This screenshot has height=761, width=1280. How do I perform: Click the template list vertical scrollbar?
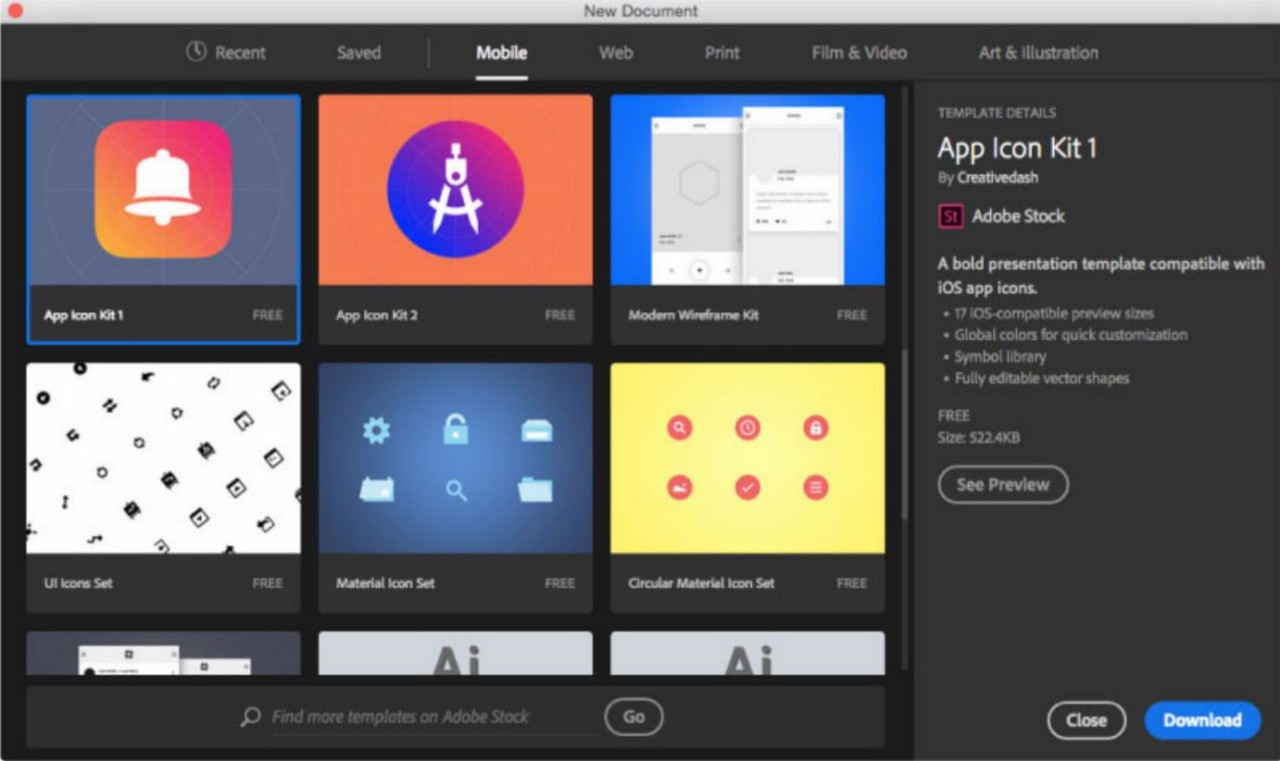coord(904,435)
